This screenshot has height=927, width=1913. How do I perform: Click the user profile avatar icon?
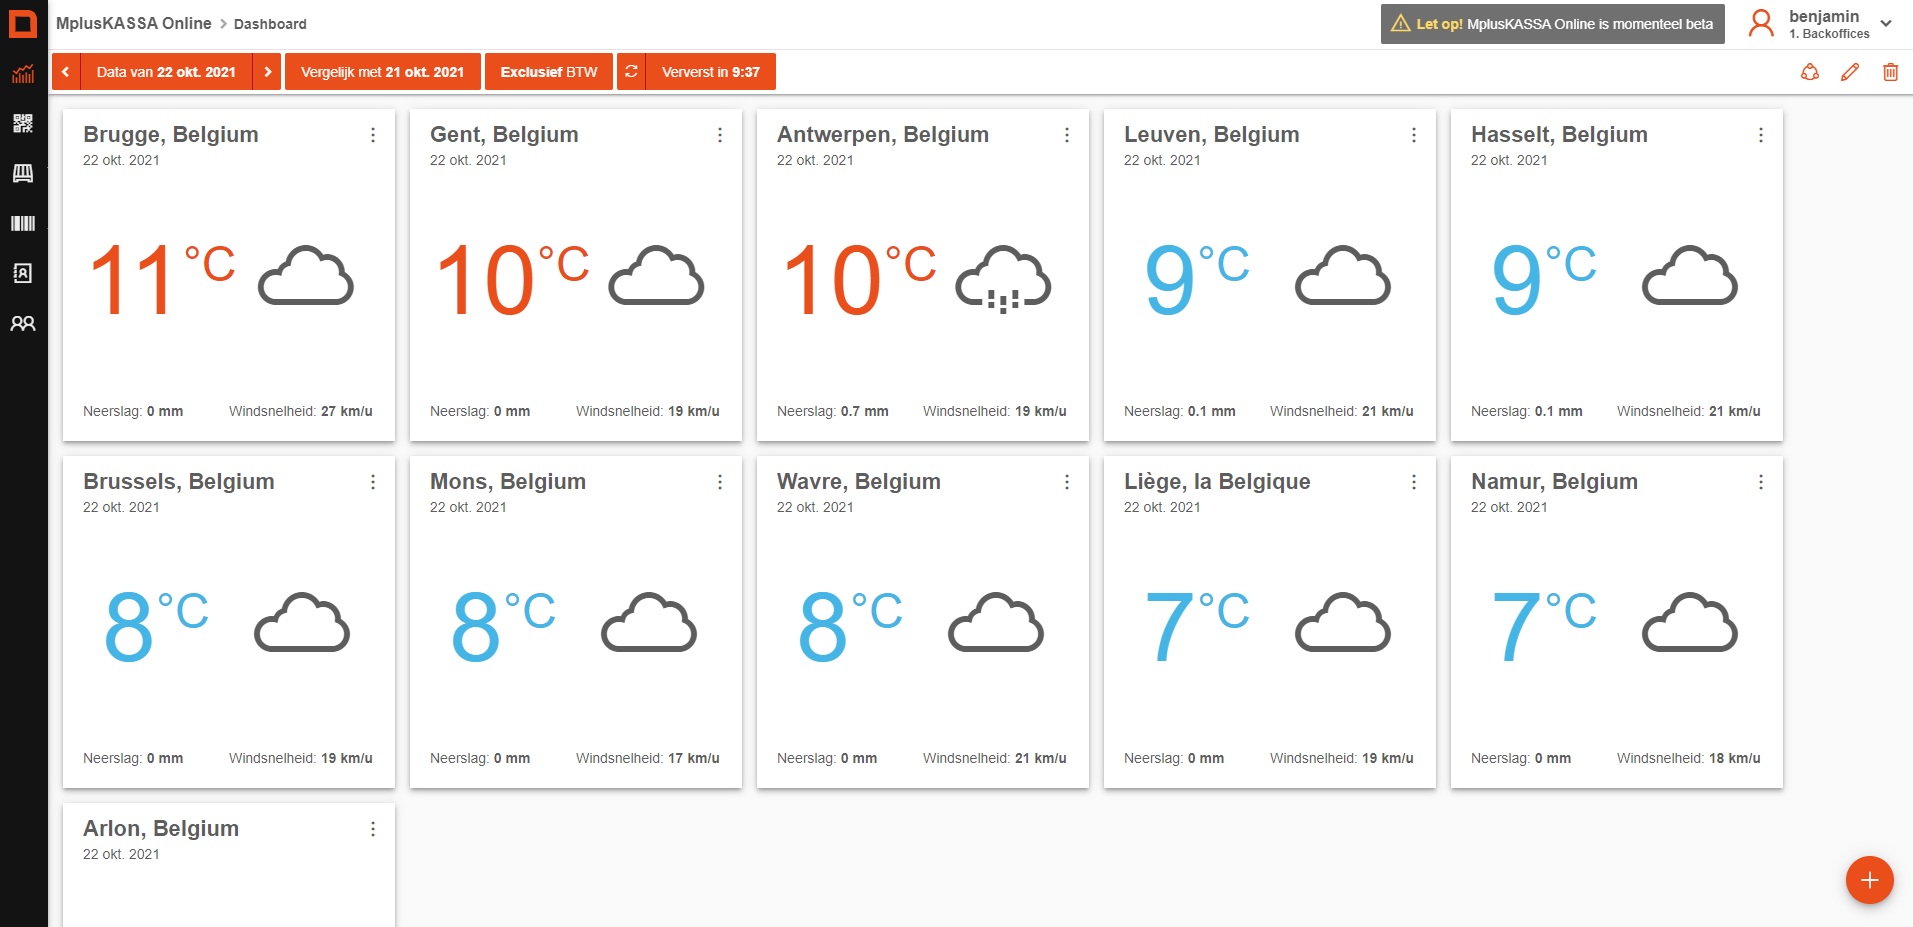coord(1761,23)
